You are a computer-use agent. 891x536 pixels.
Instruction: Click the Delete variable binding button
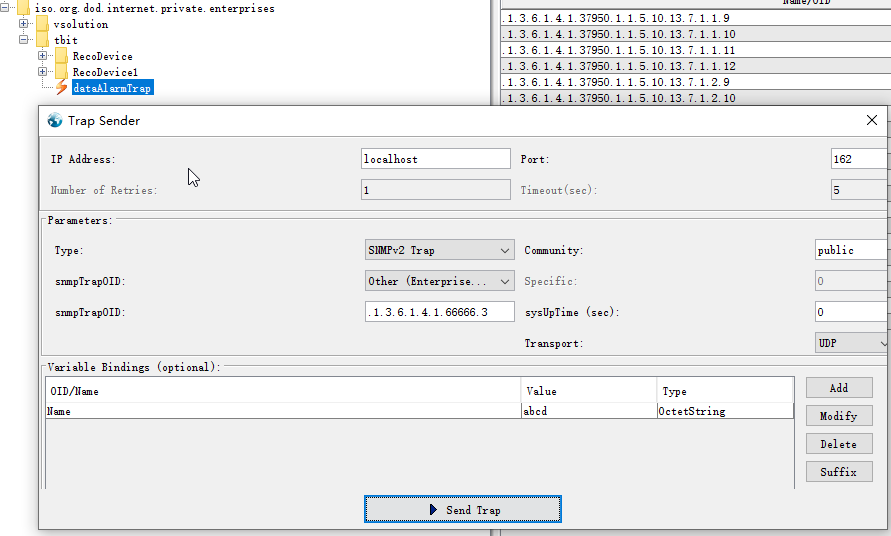[839, 444]
